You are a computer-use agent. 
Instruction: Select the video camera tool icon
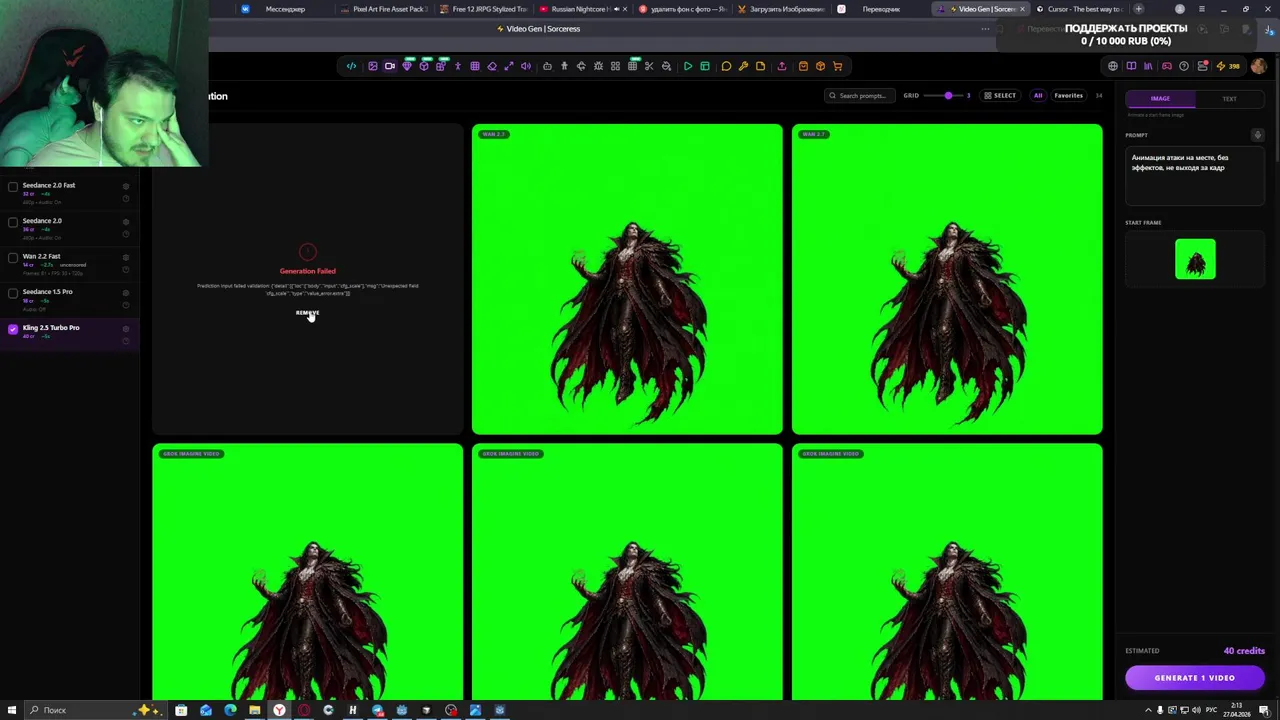point(390,66)
